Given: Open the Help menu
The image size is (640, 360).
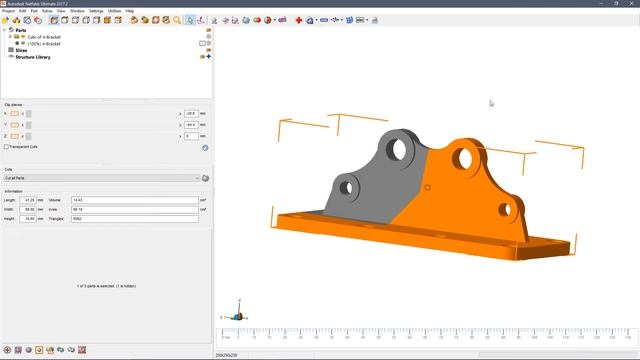Looking at the screenshot, I should [129, 11].
